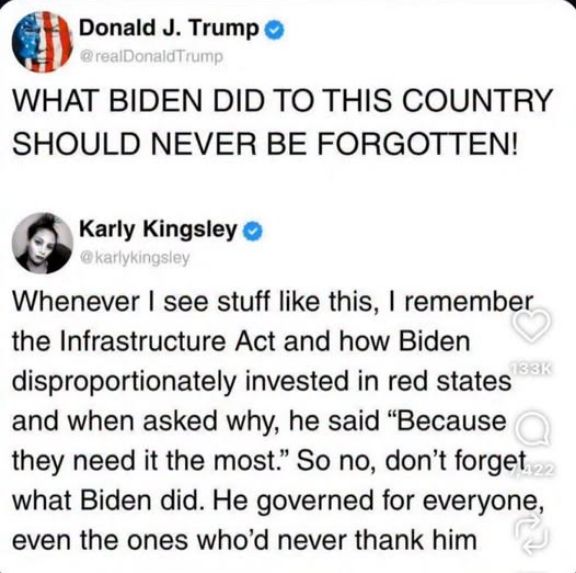Select the "WHAT BIDEN DID TO THIS COUNTRY" line
Viewport: 576px width, 573px height.
click(x=282, y=100)
